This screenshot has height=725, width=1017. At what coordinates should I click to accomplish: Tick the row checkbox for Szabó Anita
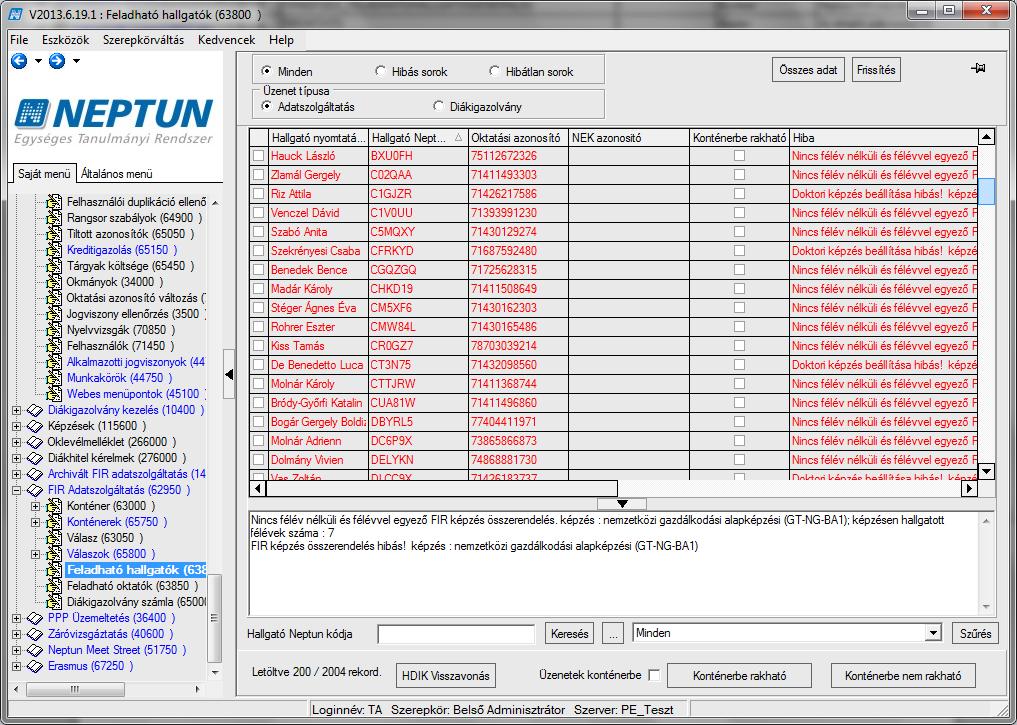tap(259, 232)
